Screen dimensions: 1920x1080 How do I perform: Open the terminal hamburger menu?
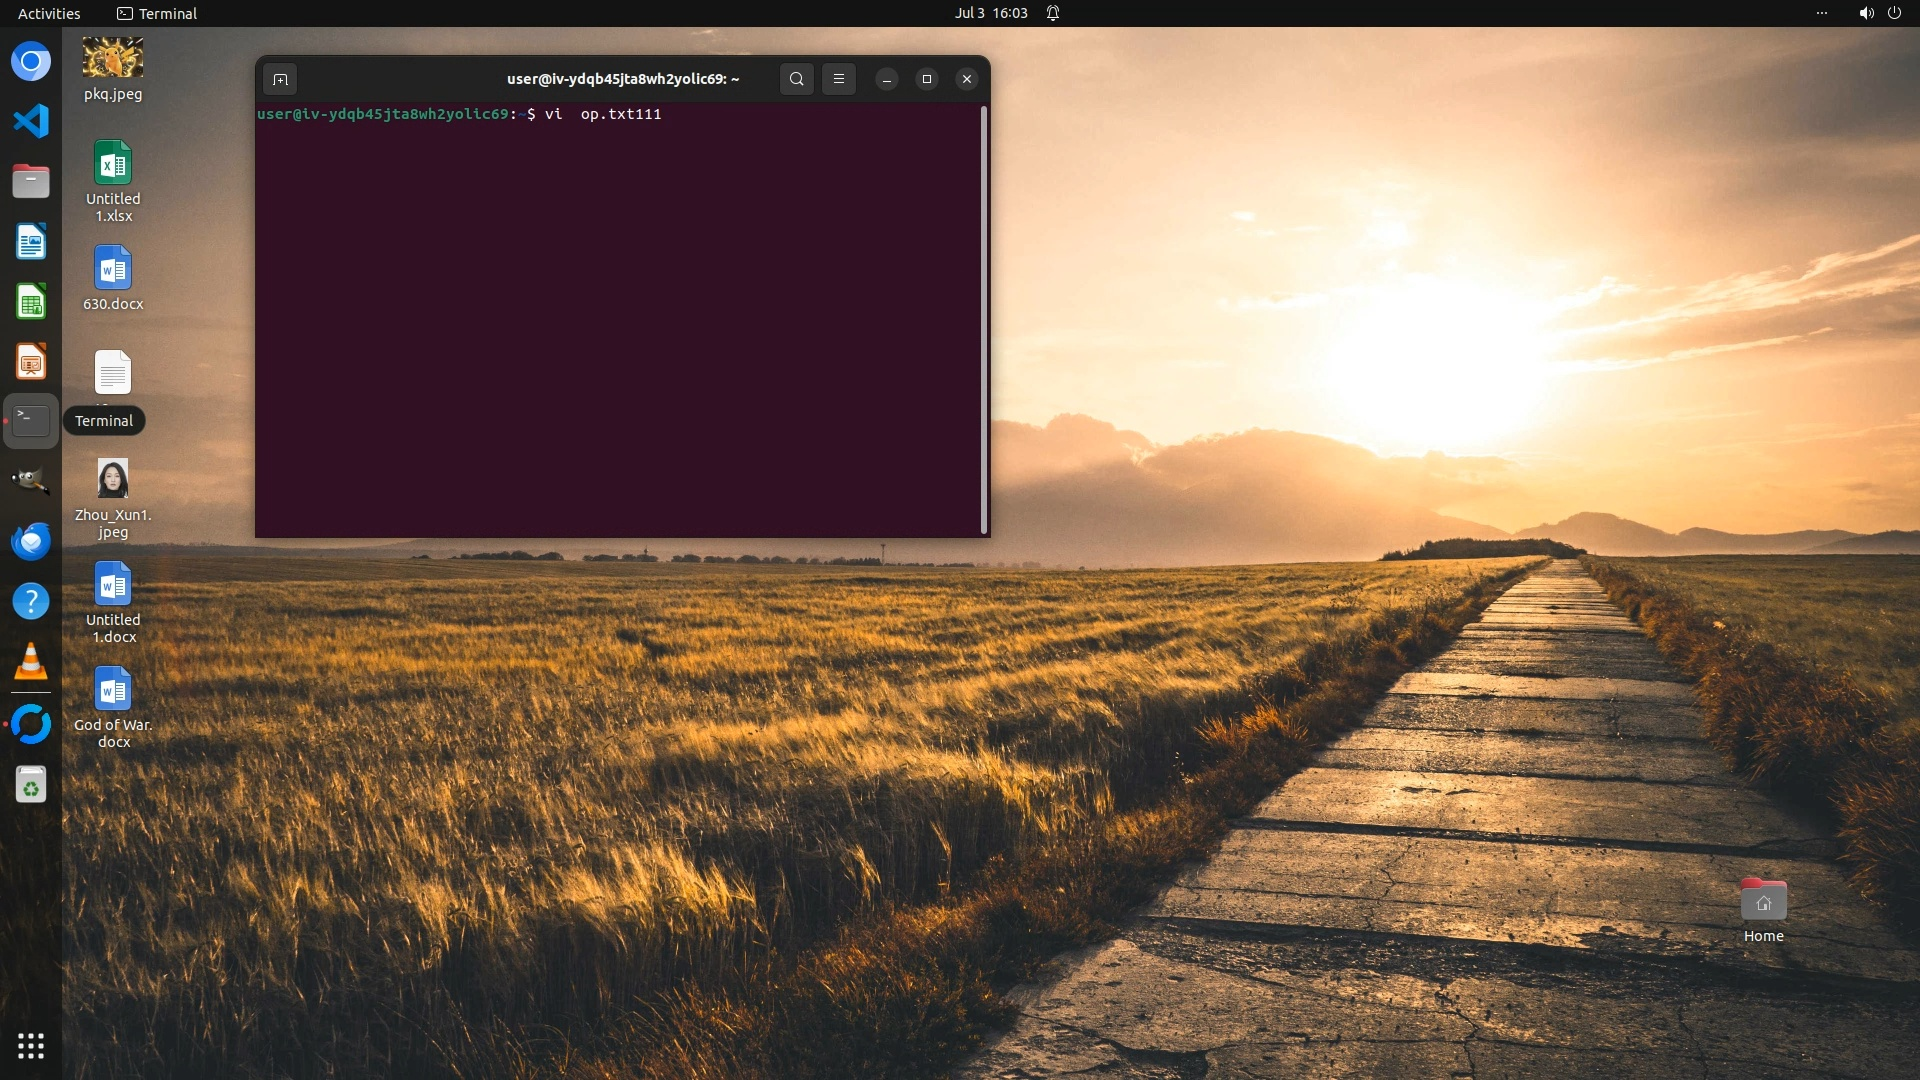pyautogui.click(x=839, y=79)
